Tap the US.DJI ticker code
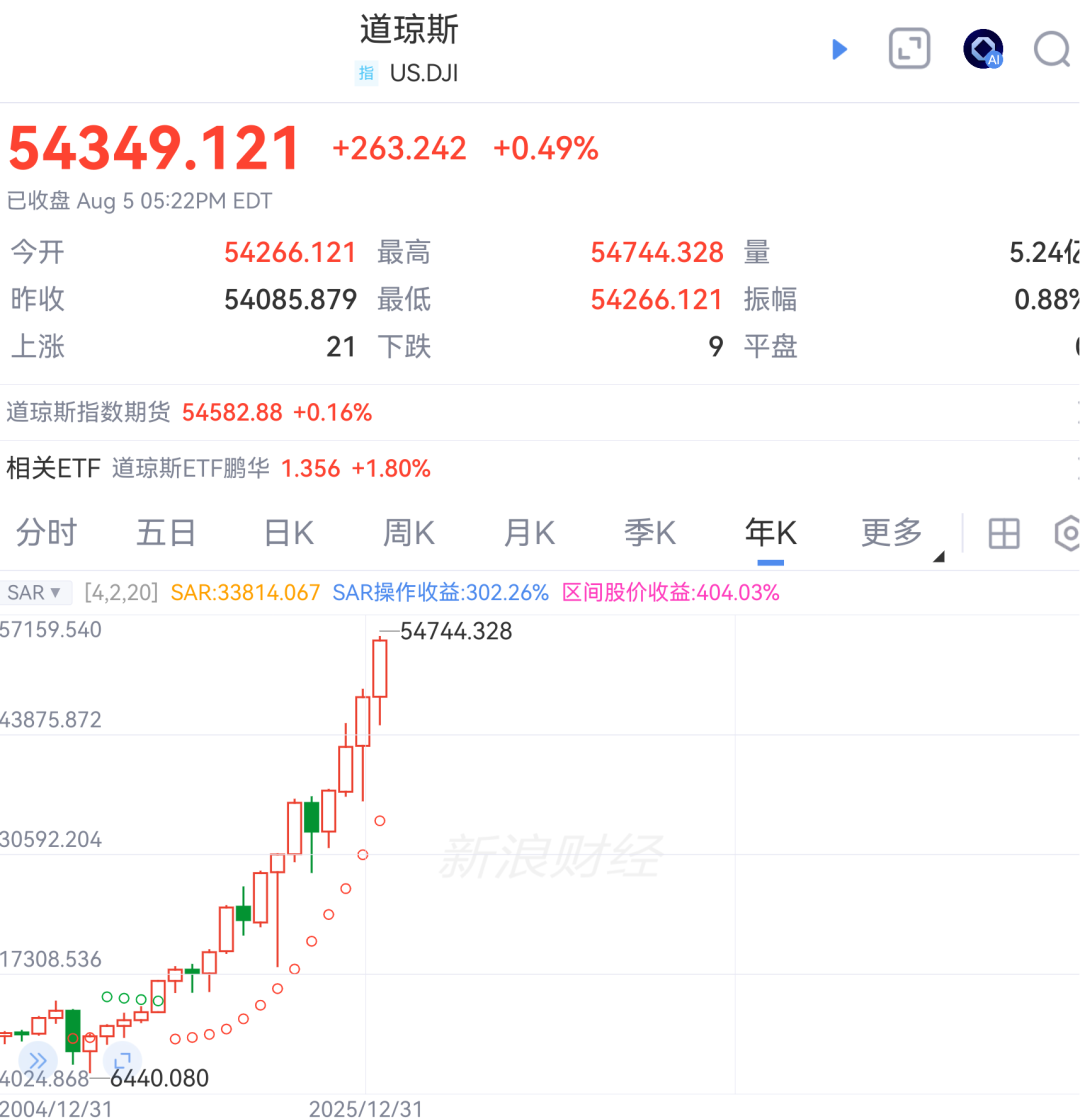1080x1119 pixels. point(424,73)
